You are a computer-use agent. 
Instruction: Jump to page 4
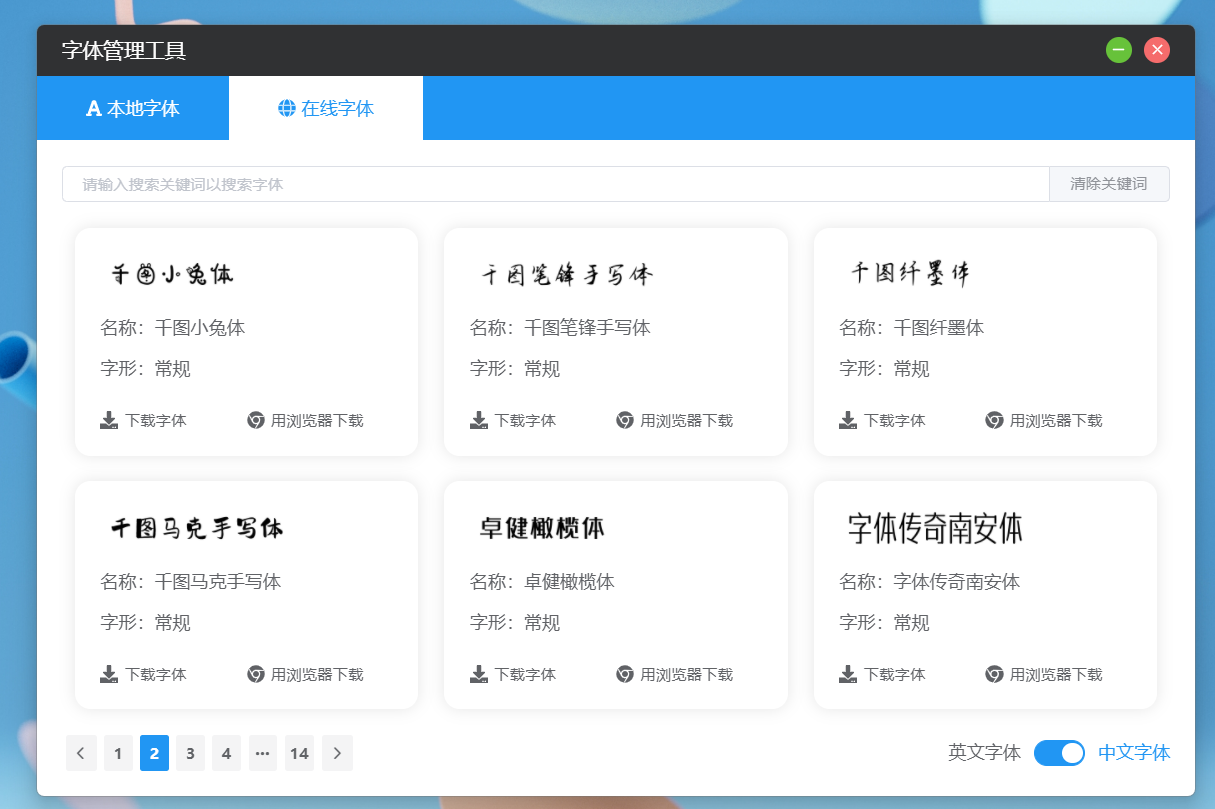click(227, 753)
